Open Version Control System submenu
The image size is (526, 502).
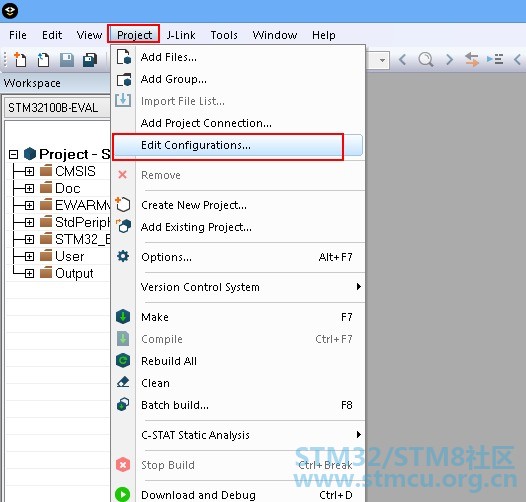238,287
